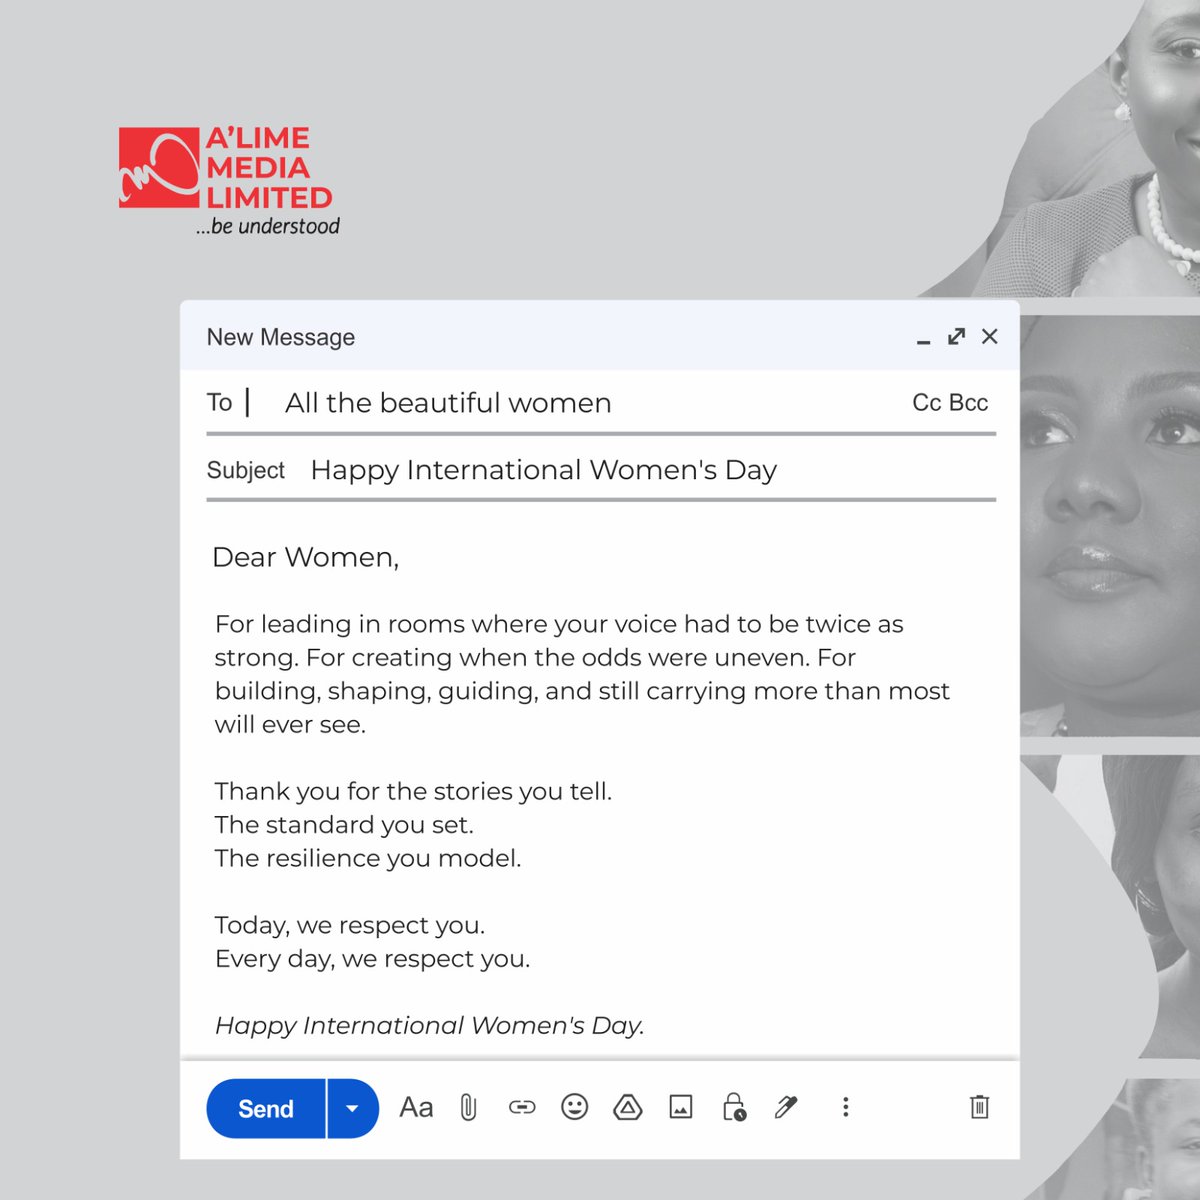1200x1200 pixels.
Task: Click the 'The standard you set.' line
Action: pyautogui.click(x=344, y=825)
